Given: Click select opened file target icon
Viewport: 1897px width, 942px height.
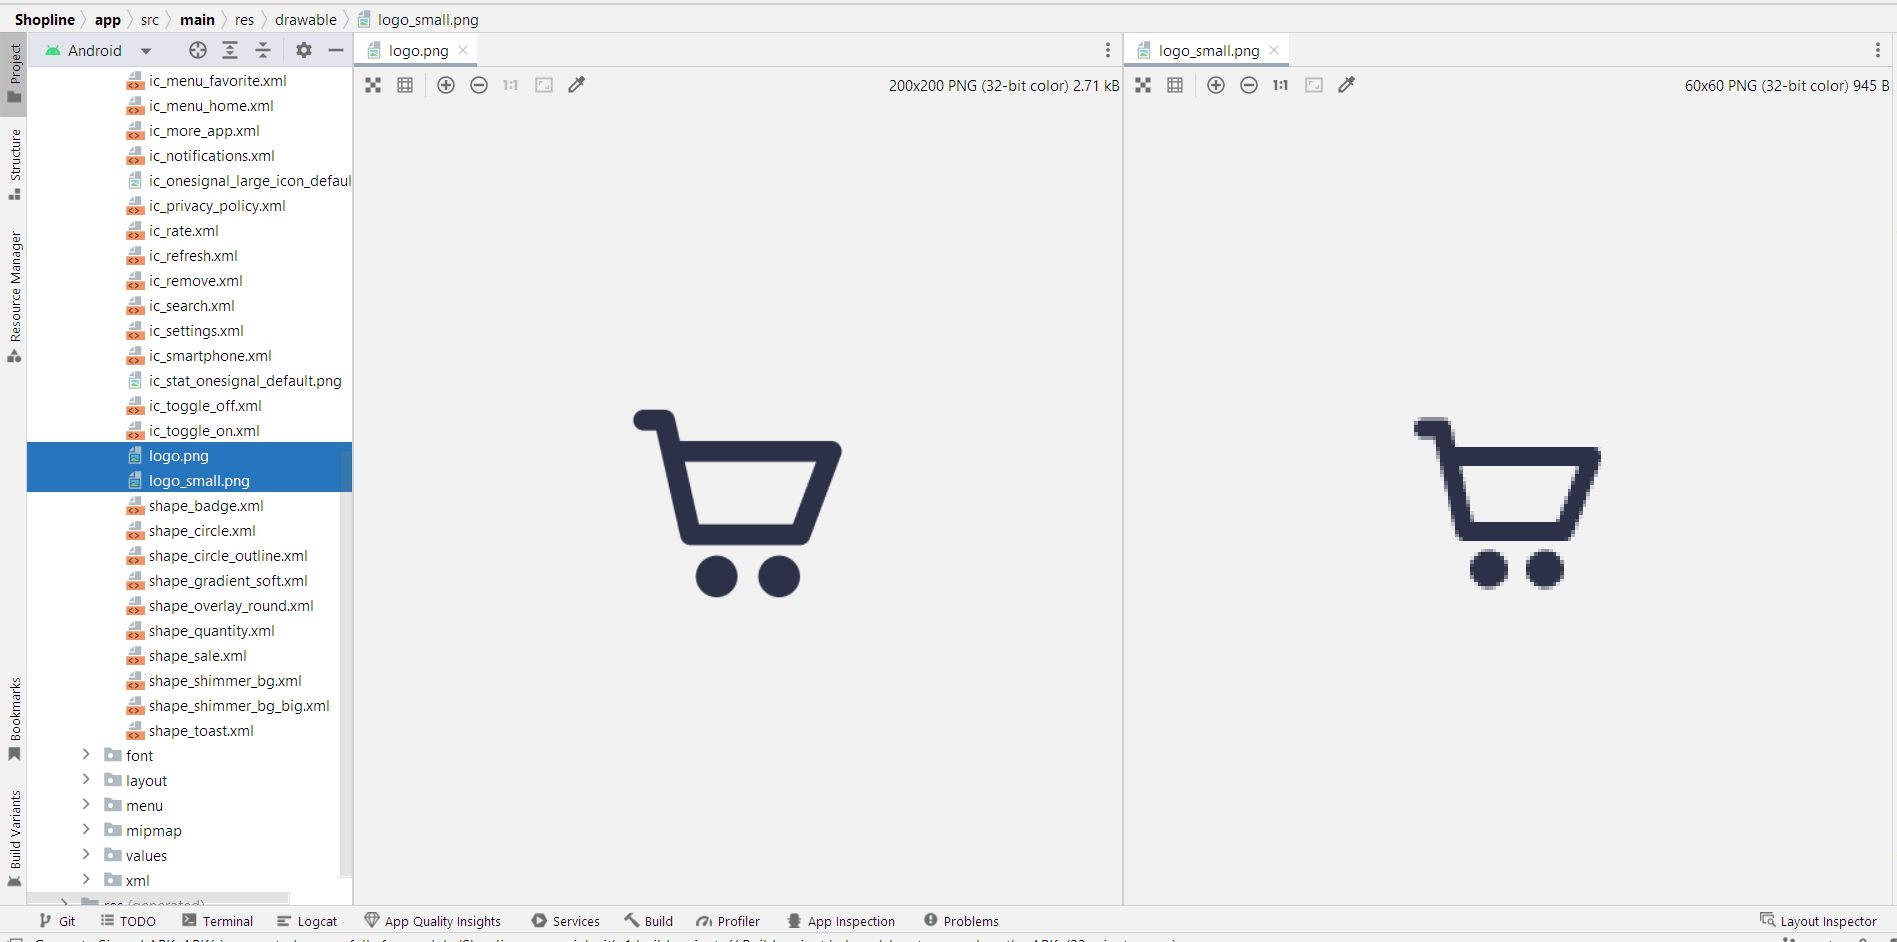Looking at the screenshot, I should point(198,51).
